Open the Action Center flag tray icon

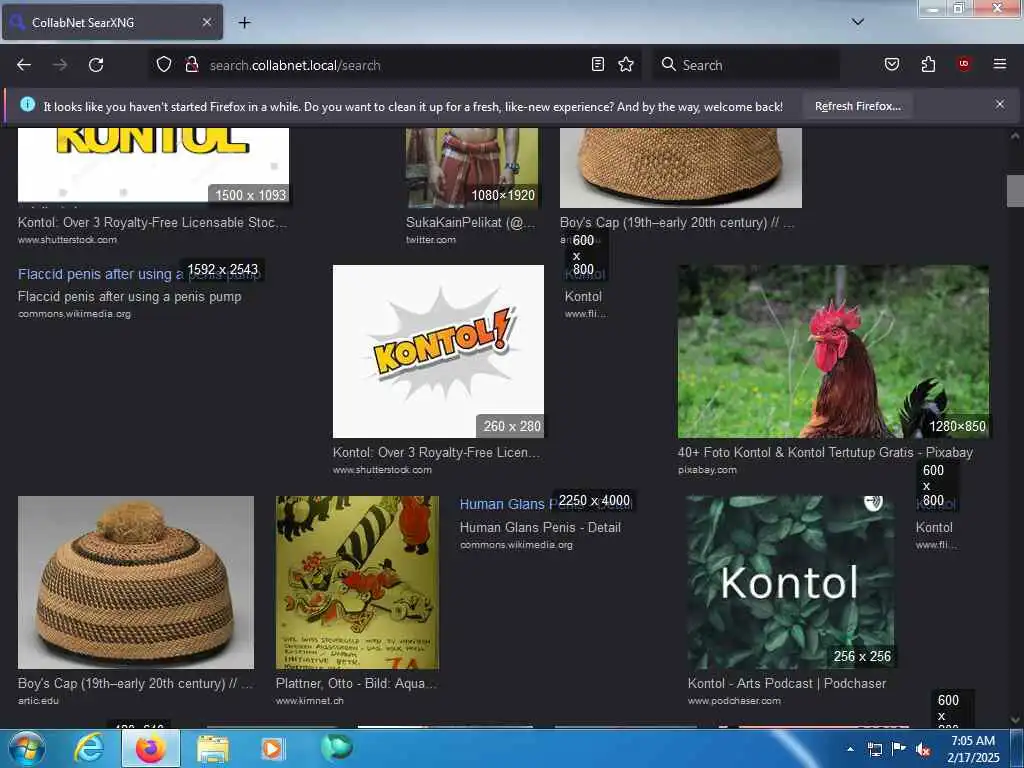coord(899,749)
